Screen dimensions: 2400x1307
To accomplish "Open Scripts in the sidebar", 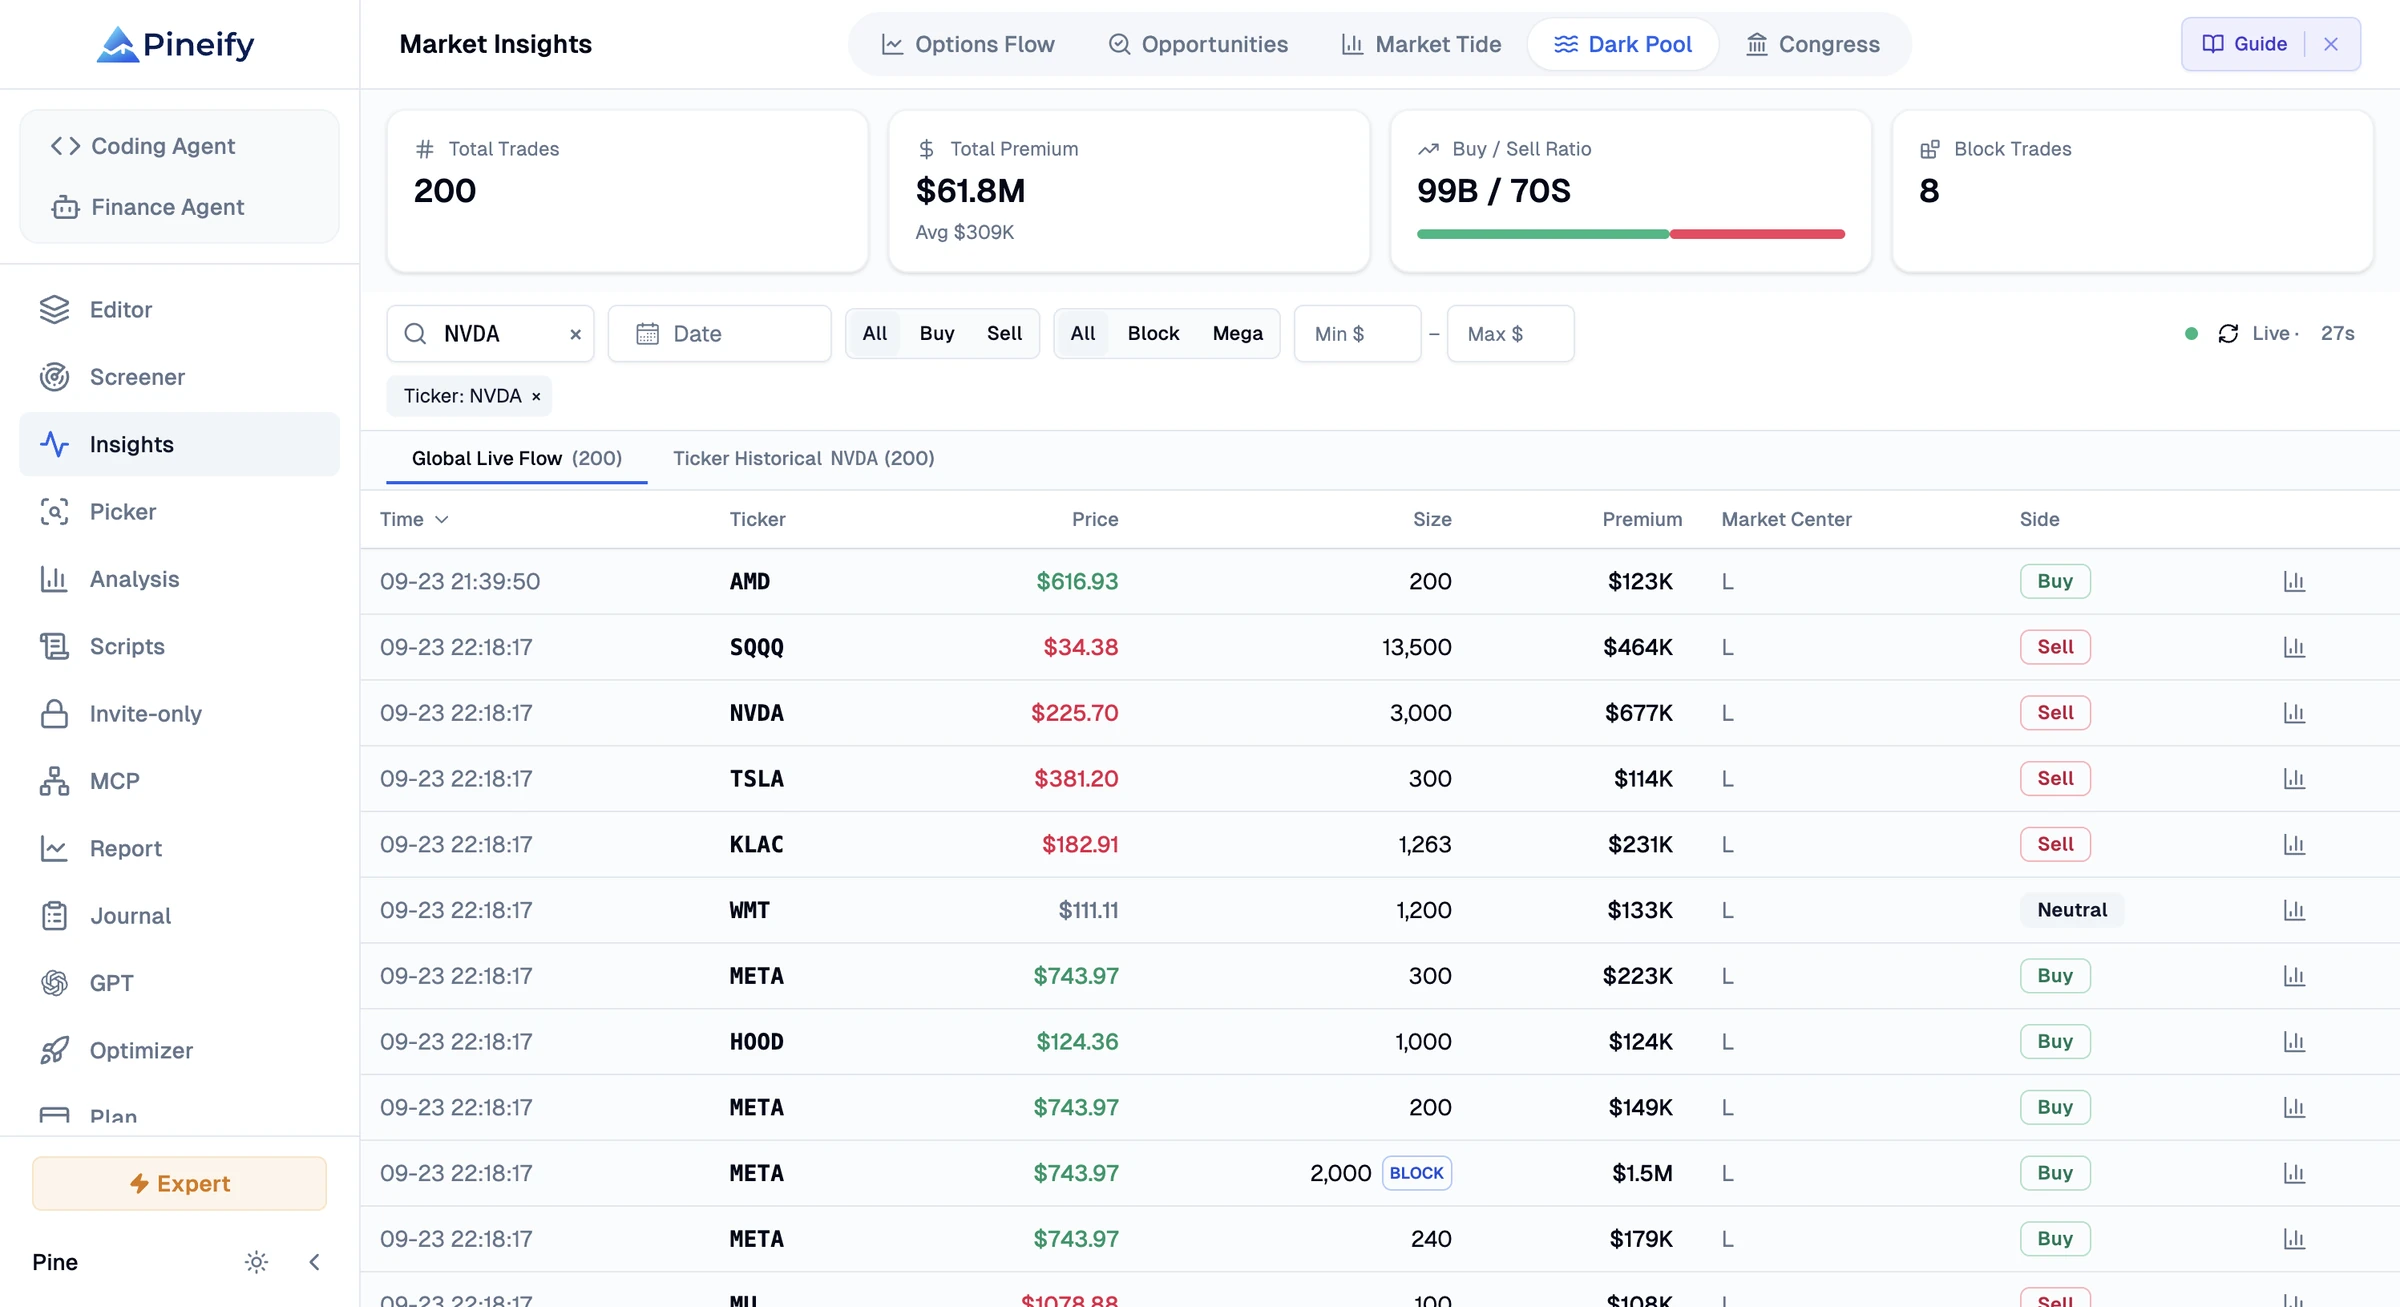I will click(x=179, y=646).
